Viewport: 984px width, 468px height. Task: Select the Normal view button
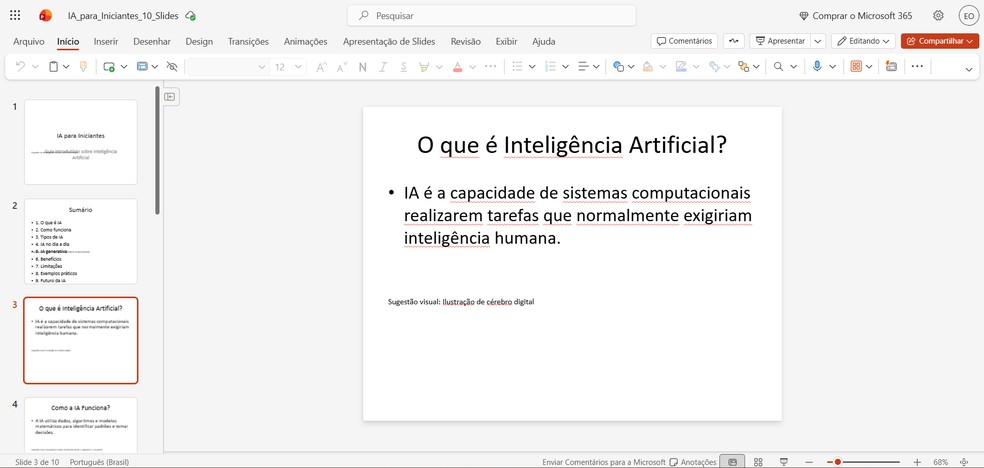pos(732,462)
